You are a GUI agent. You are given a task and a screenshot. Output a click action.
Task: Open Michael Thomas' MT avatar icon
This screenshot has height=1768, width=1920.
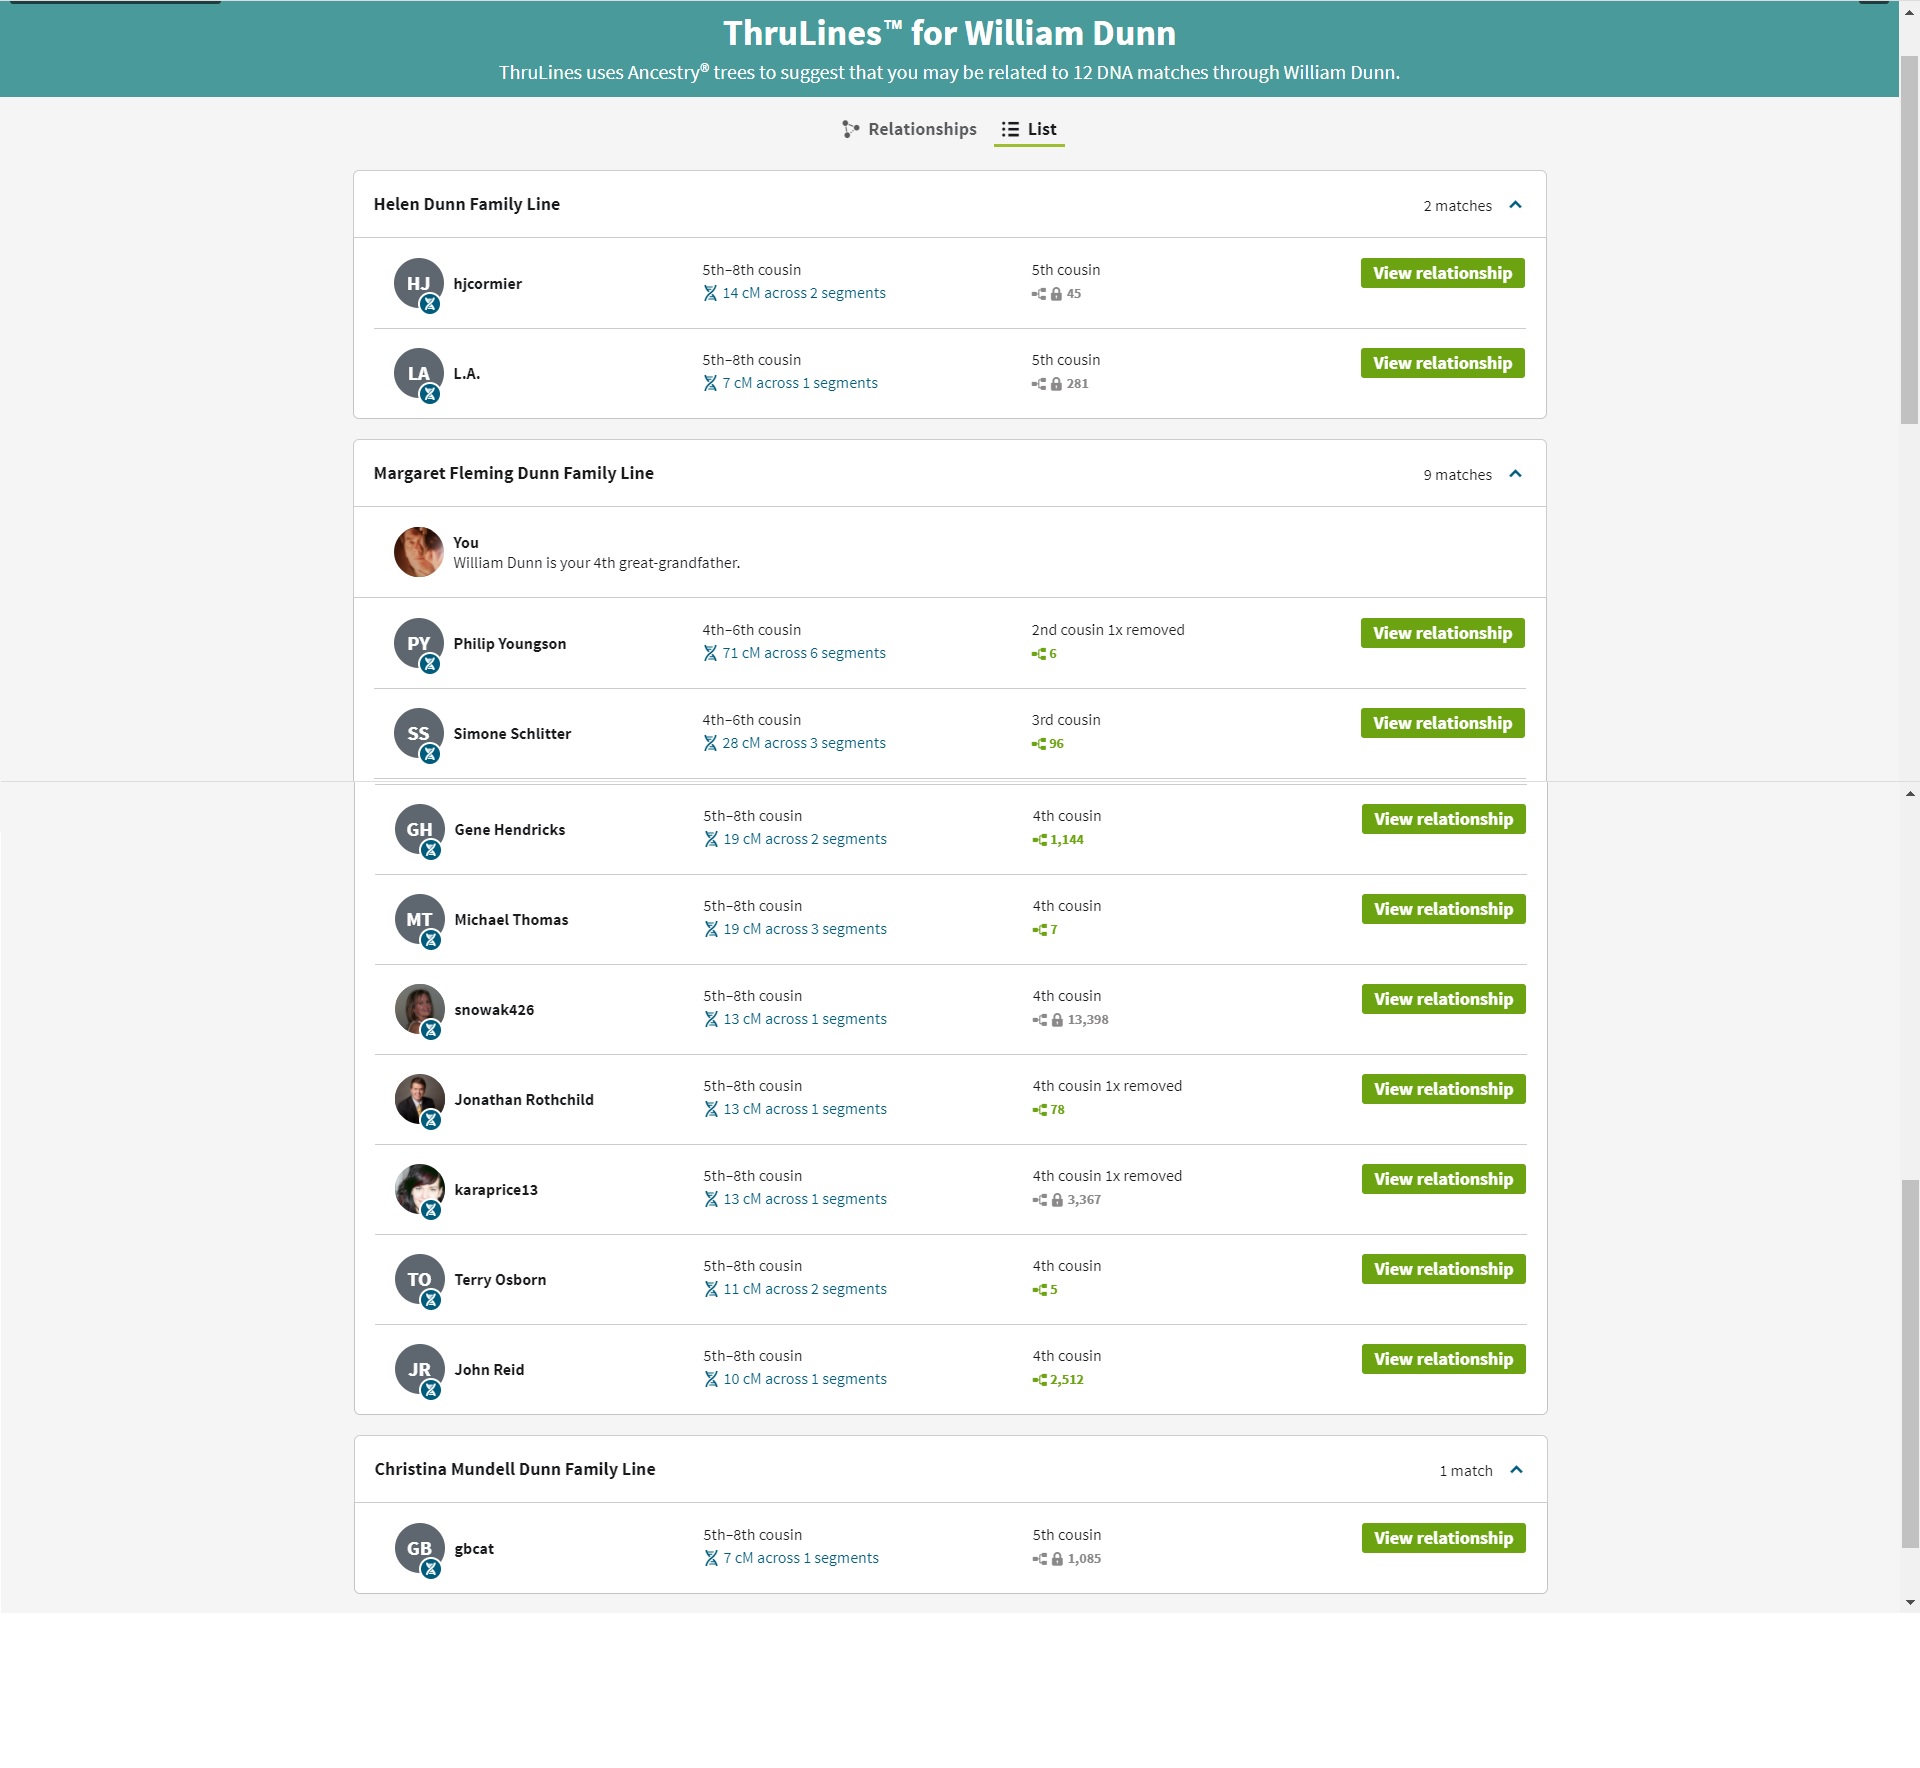point(419,919)
